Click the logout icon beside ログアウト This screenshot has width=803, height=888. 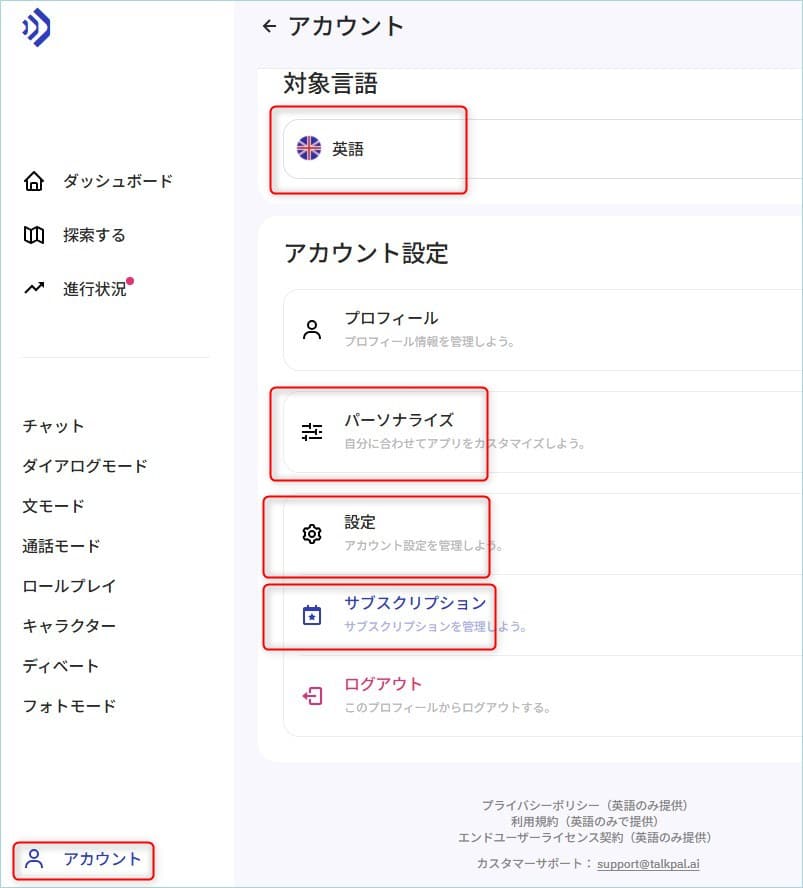click(312, 695)
